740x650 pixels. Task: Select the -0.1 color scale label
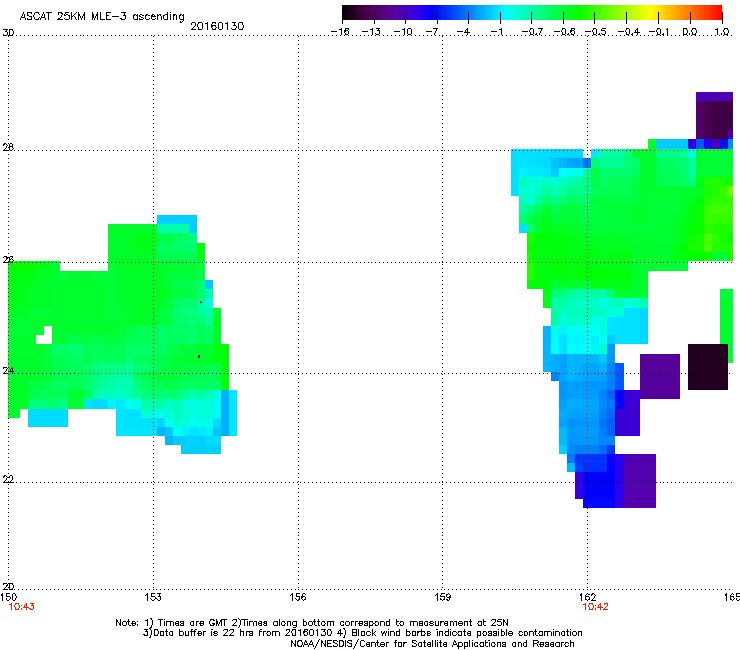[x=660, y=32]
